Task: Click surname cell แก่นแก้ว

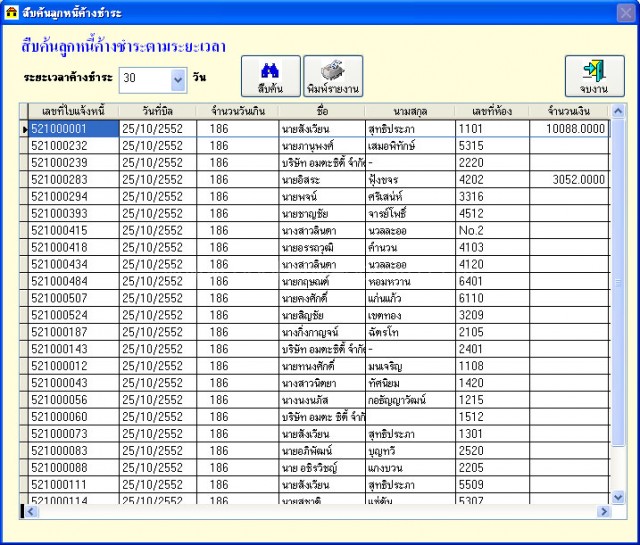Action: 410,298
